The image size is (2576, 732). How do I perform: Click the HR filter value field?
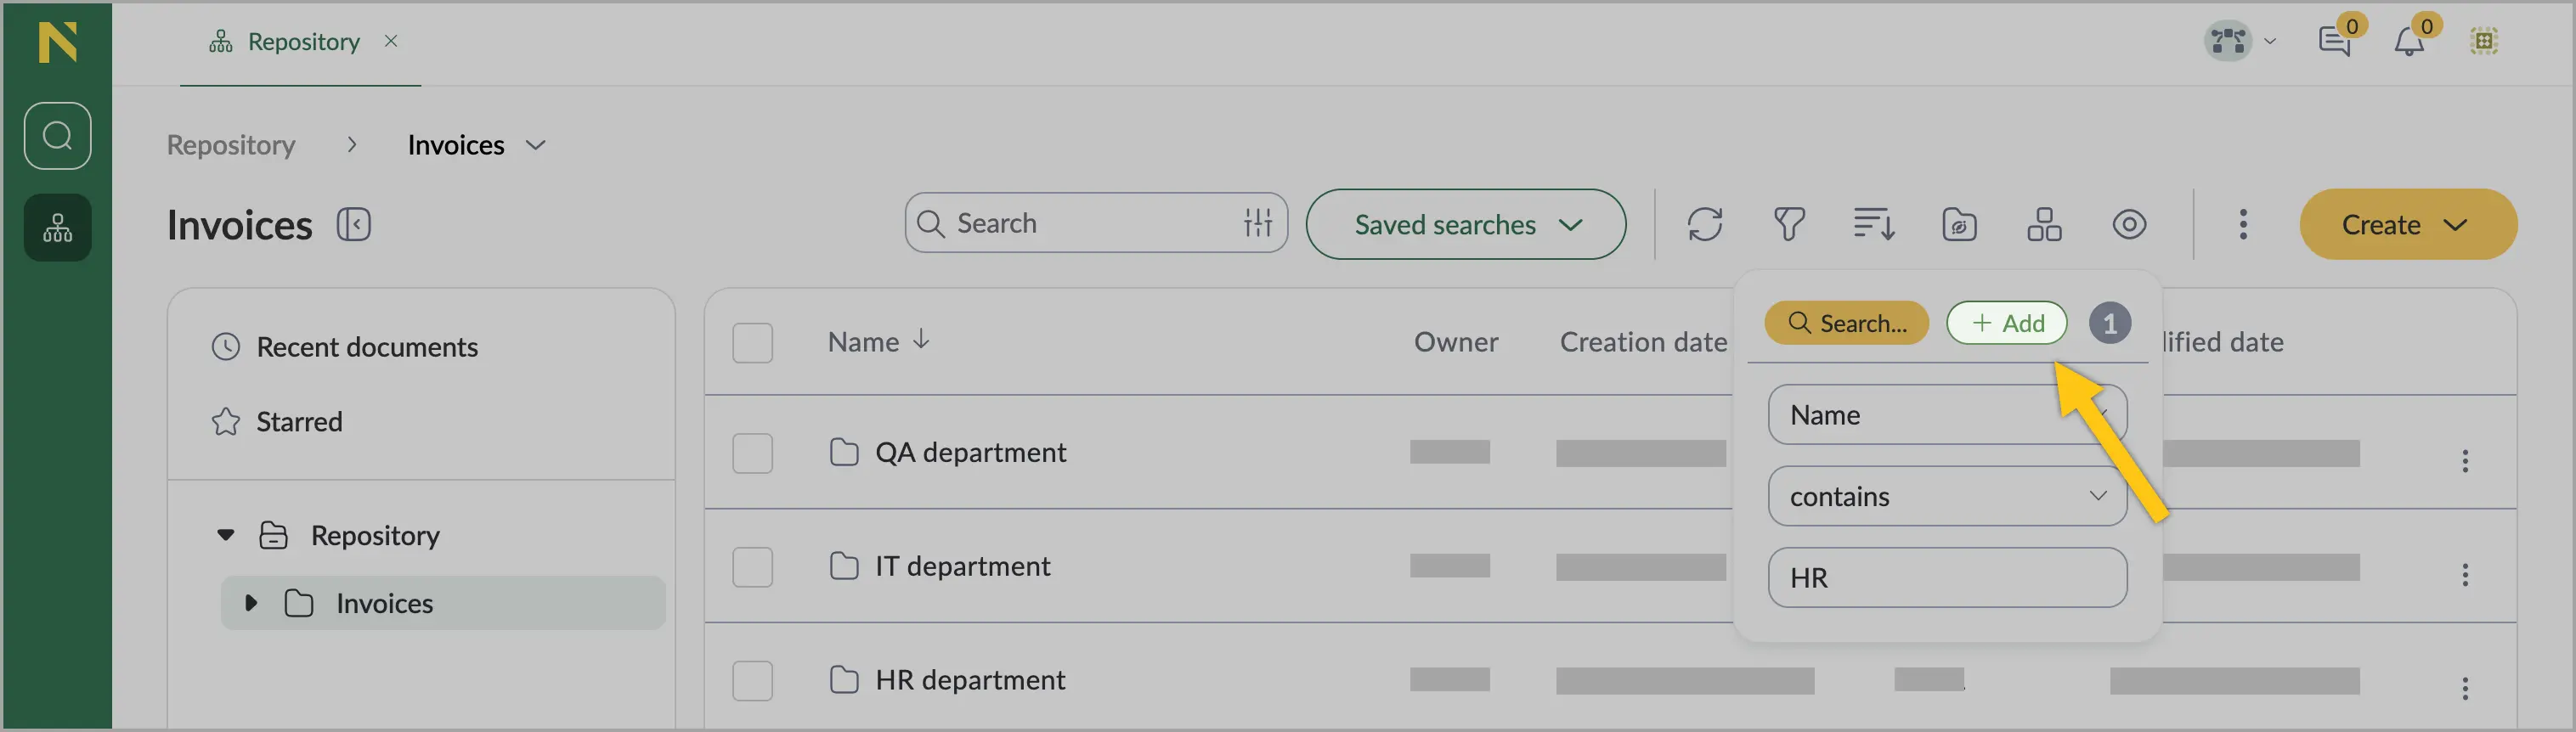[x=1947, y=578]
